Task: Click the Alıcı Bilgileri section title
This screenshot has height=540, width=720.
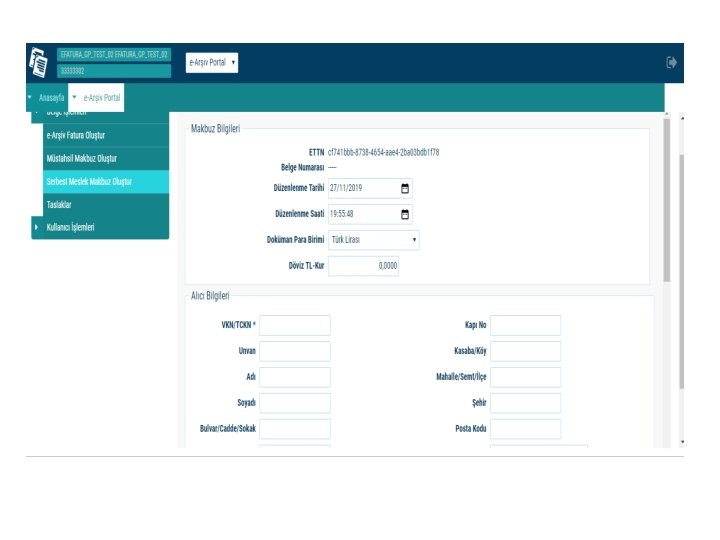Action: pos(210,296)
